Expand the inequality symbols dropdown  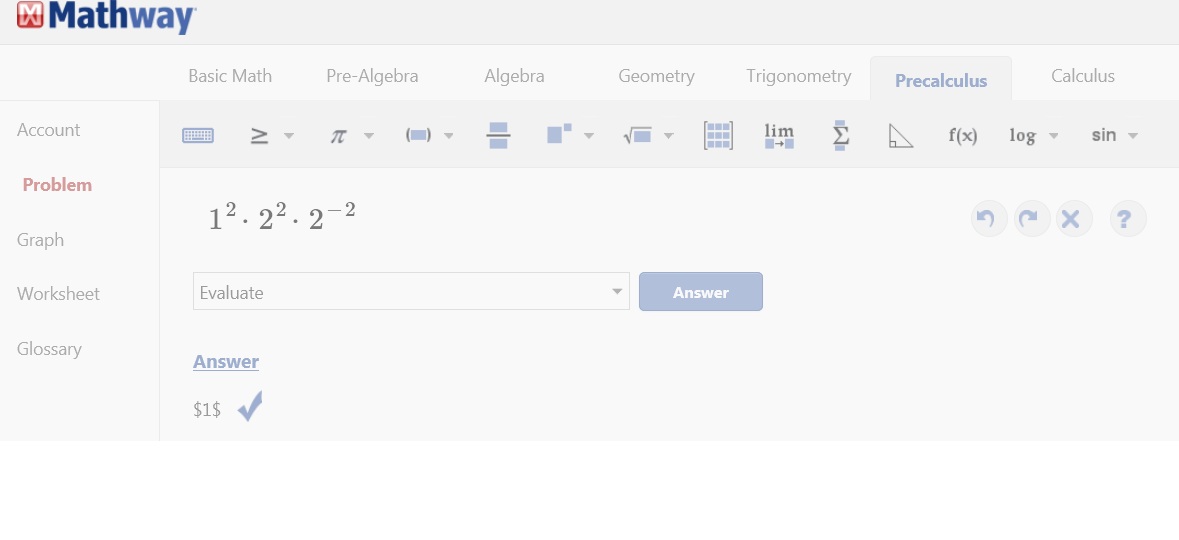coord(289,136)
